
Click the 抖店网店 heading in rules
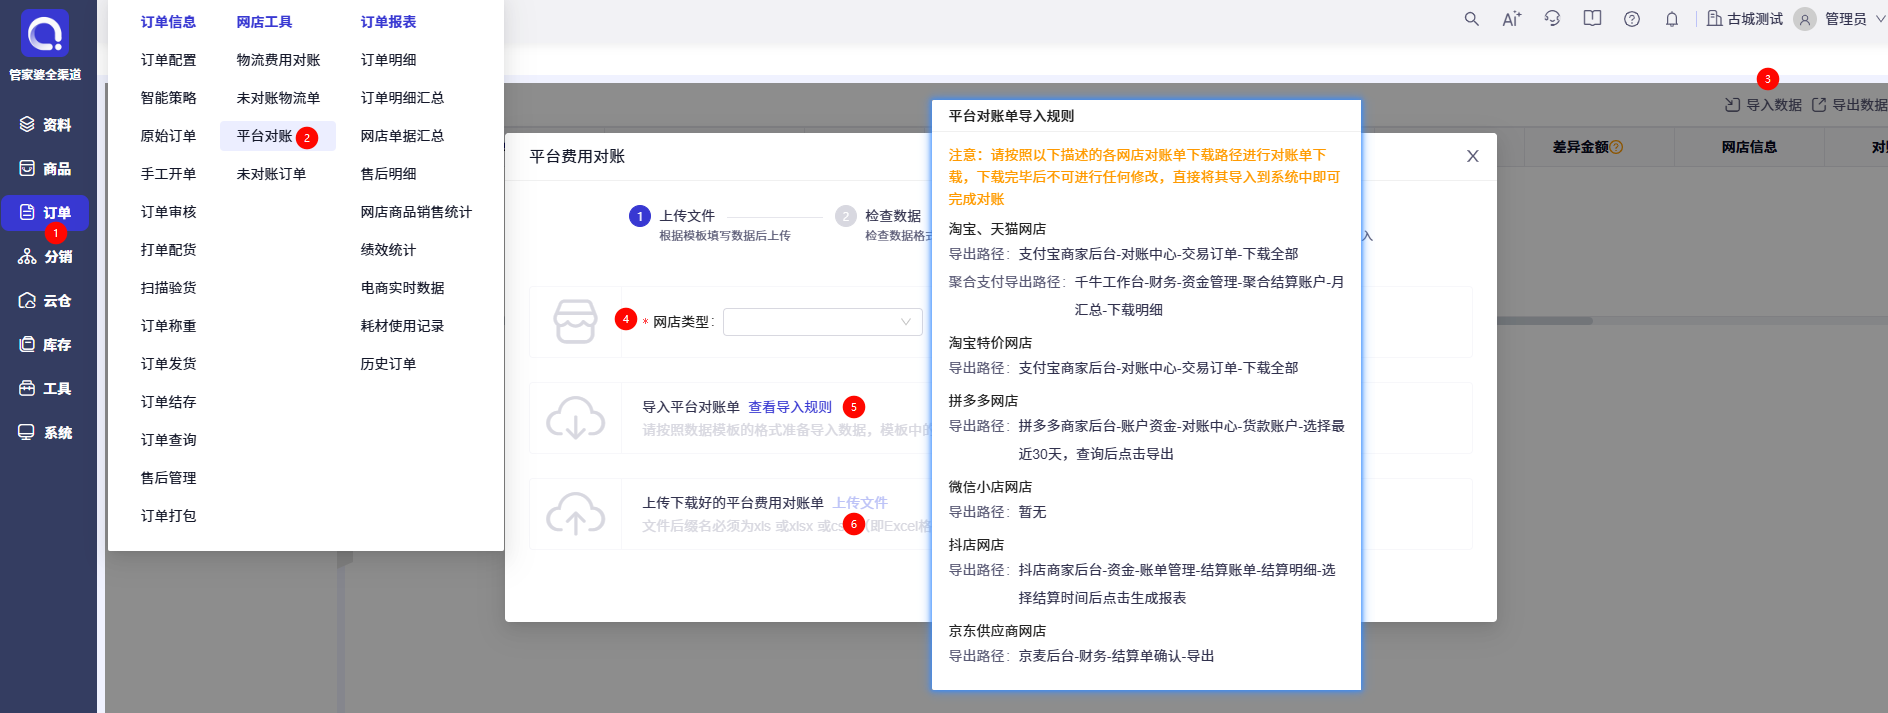[x=976, y=545]
